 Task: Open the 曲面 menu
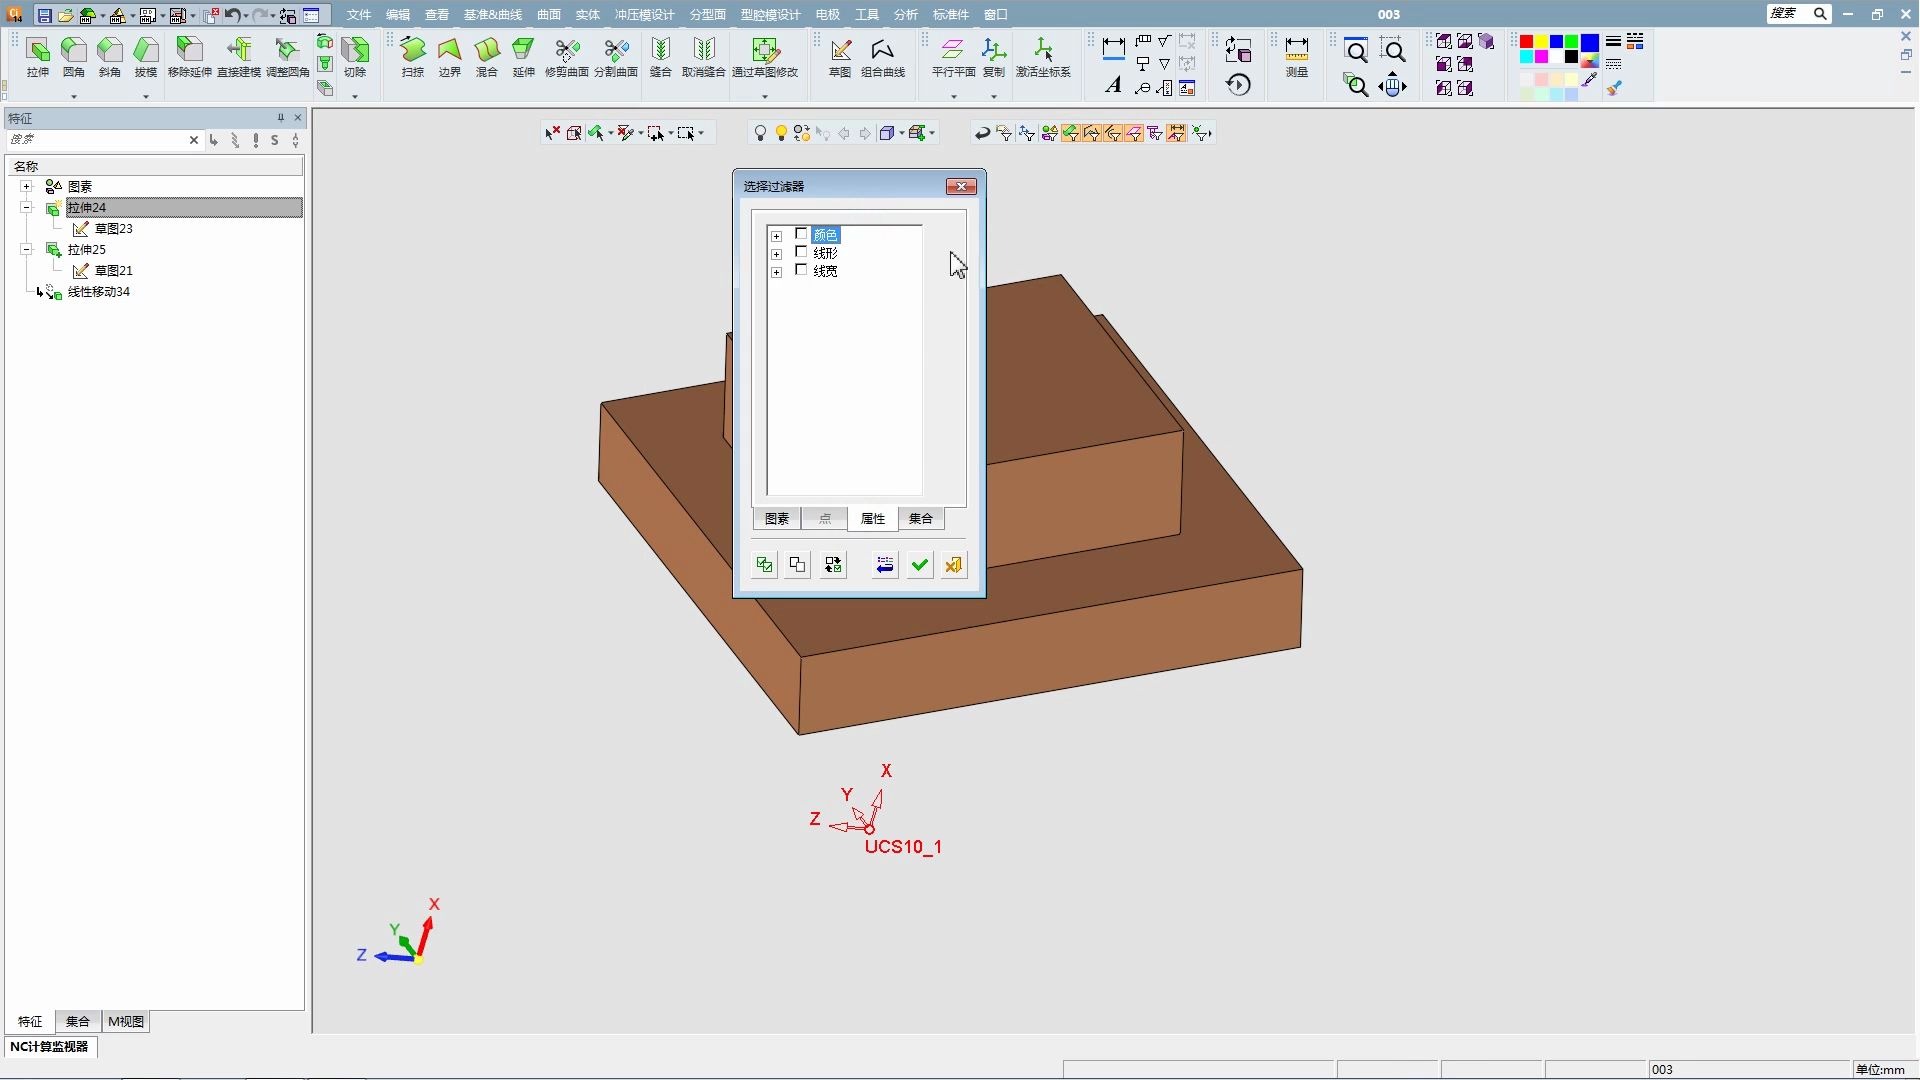548,15
